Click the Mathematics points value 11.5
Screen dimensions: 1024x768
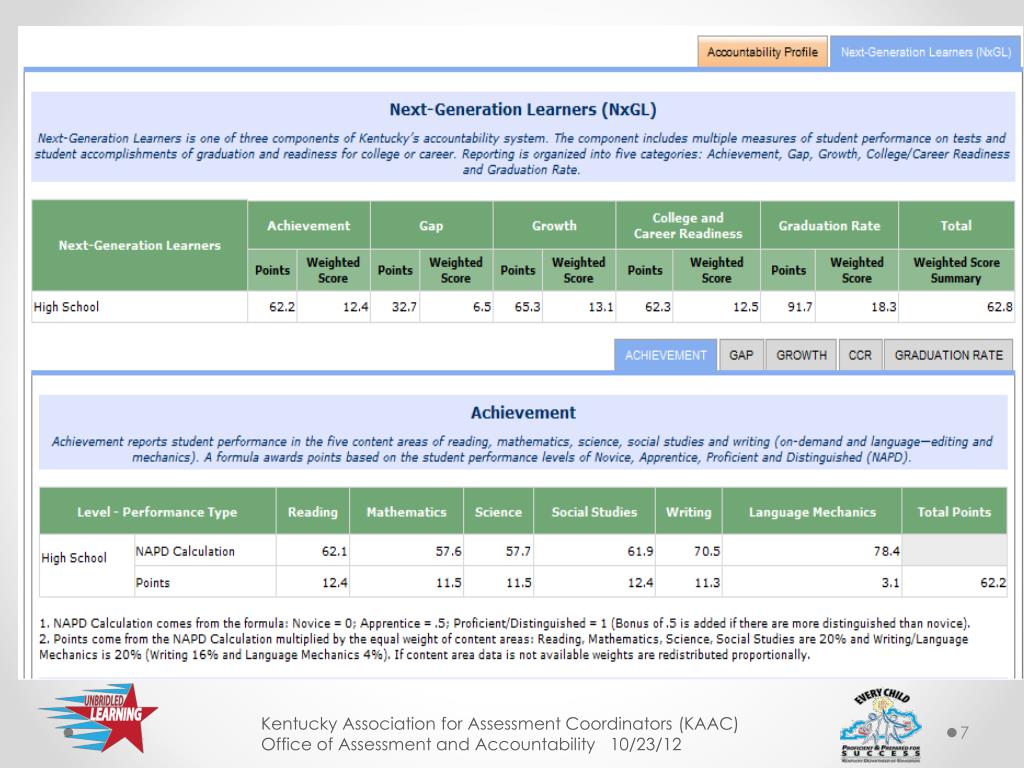tap(449, 583)
